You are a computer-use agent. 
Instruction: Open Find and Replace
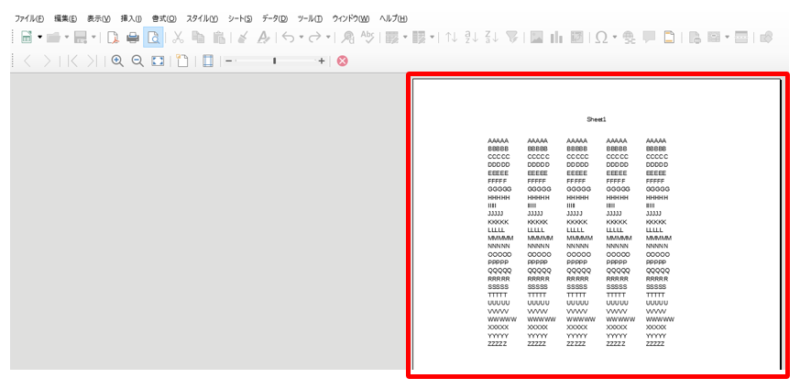[x=347, y=37]
